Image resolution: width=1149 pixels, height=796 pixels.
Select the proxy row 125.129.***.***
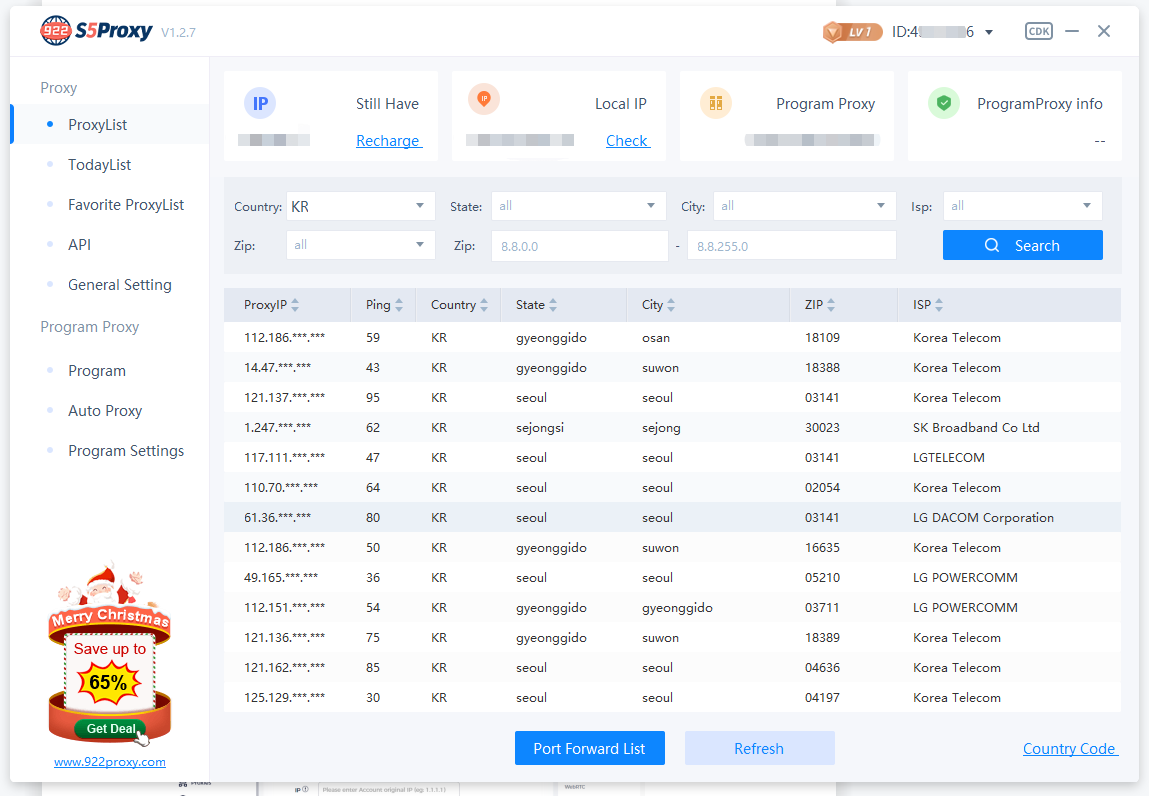[672, 698]
